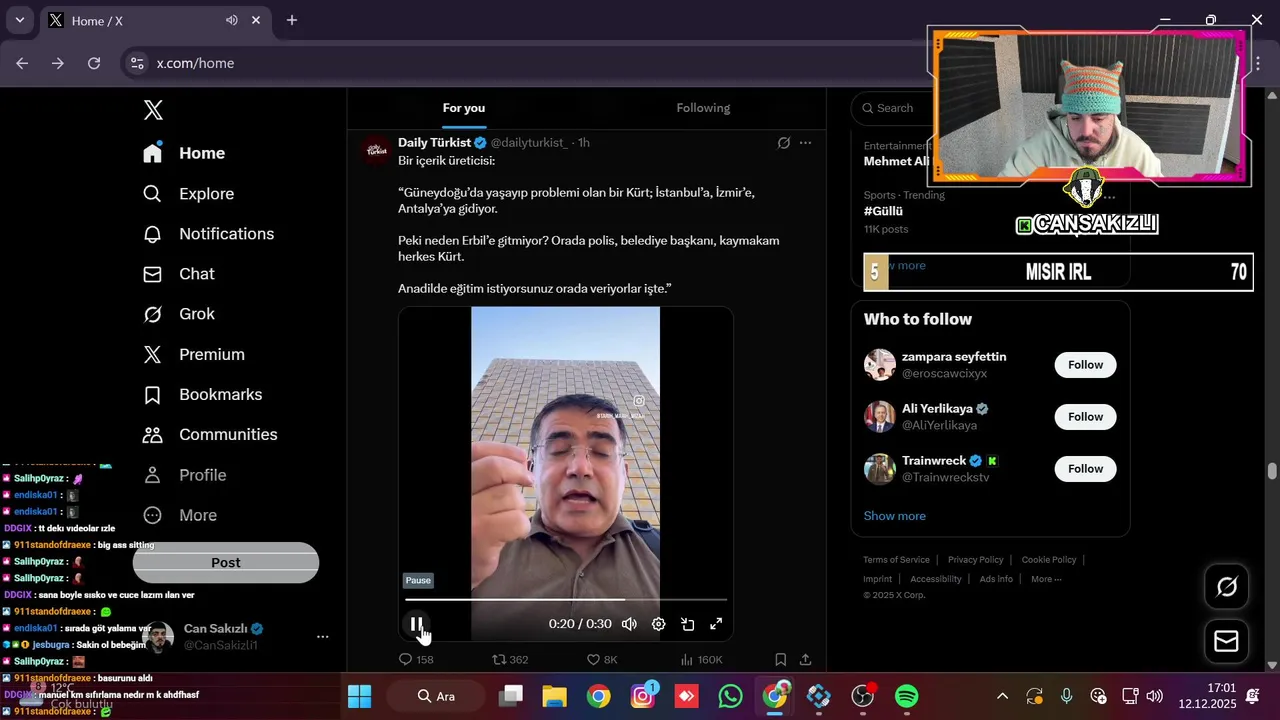The height and width of the screenshot is (720, 1280).
Task: Expand the video to fullscreen
Action: (716, 624)
